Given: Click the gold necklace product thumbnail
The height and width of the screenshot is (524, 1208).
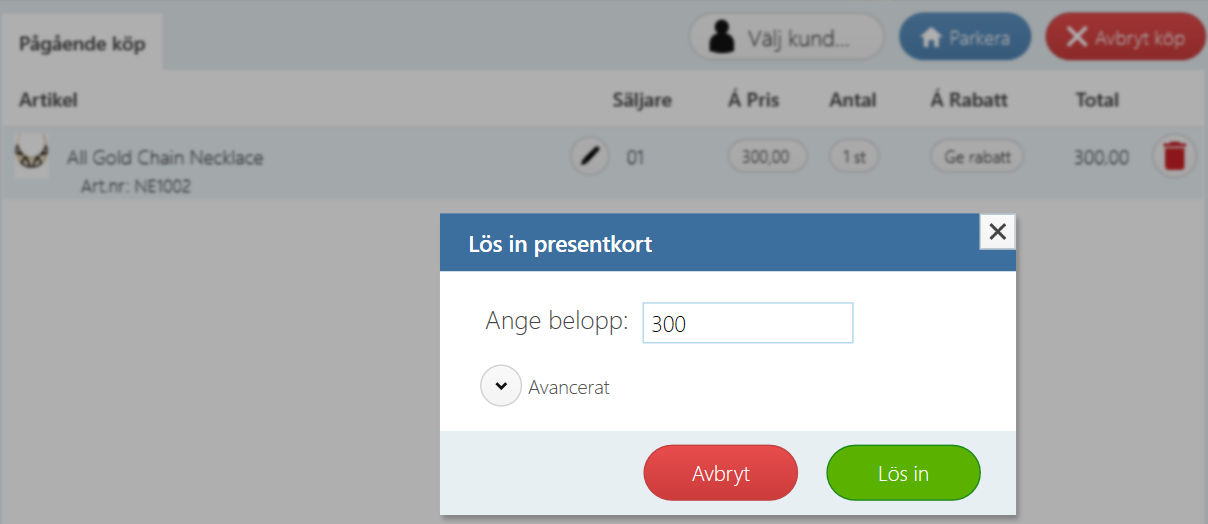Looking at the screenshot, I should point(32,157).
